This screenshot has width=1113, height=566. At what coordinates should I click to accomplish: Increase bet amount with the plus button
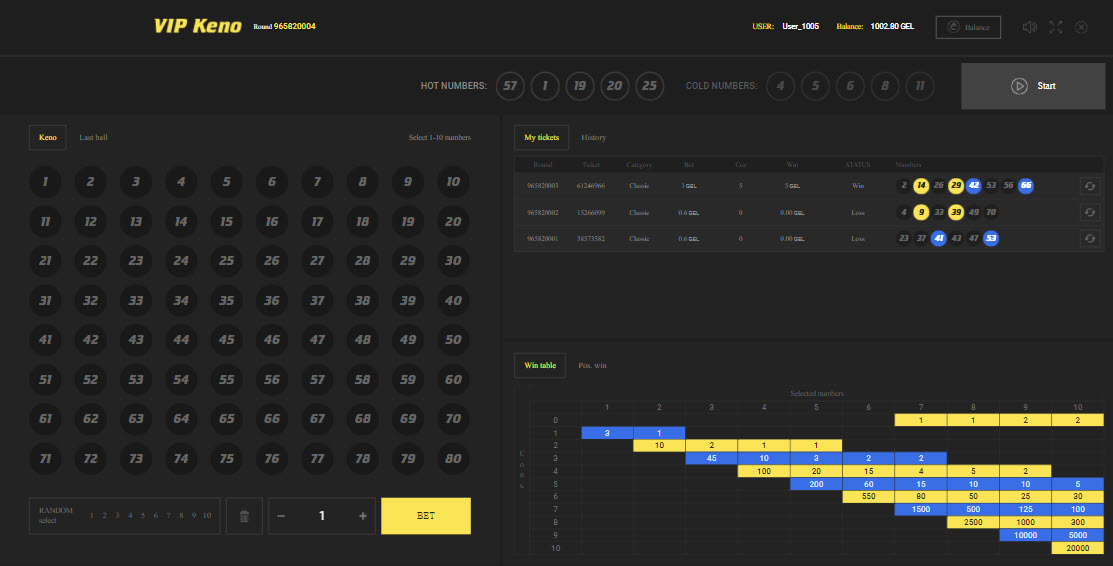point(362,516)
